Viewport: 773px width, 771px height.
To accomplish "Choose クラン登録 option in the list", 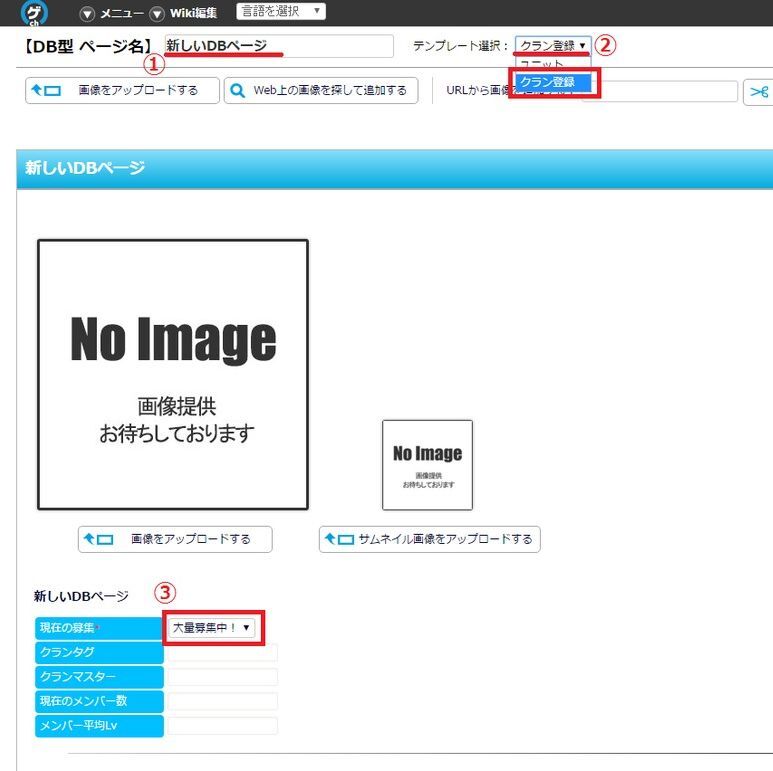I will (553, 82).
